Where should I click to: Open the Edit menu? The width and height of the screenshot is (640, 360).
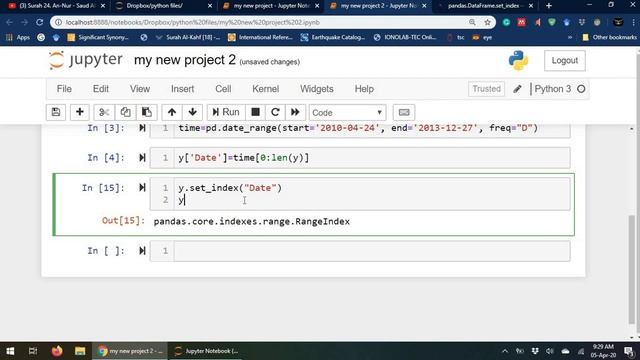pyautogui.click(x=100, y=89)
